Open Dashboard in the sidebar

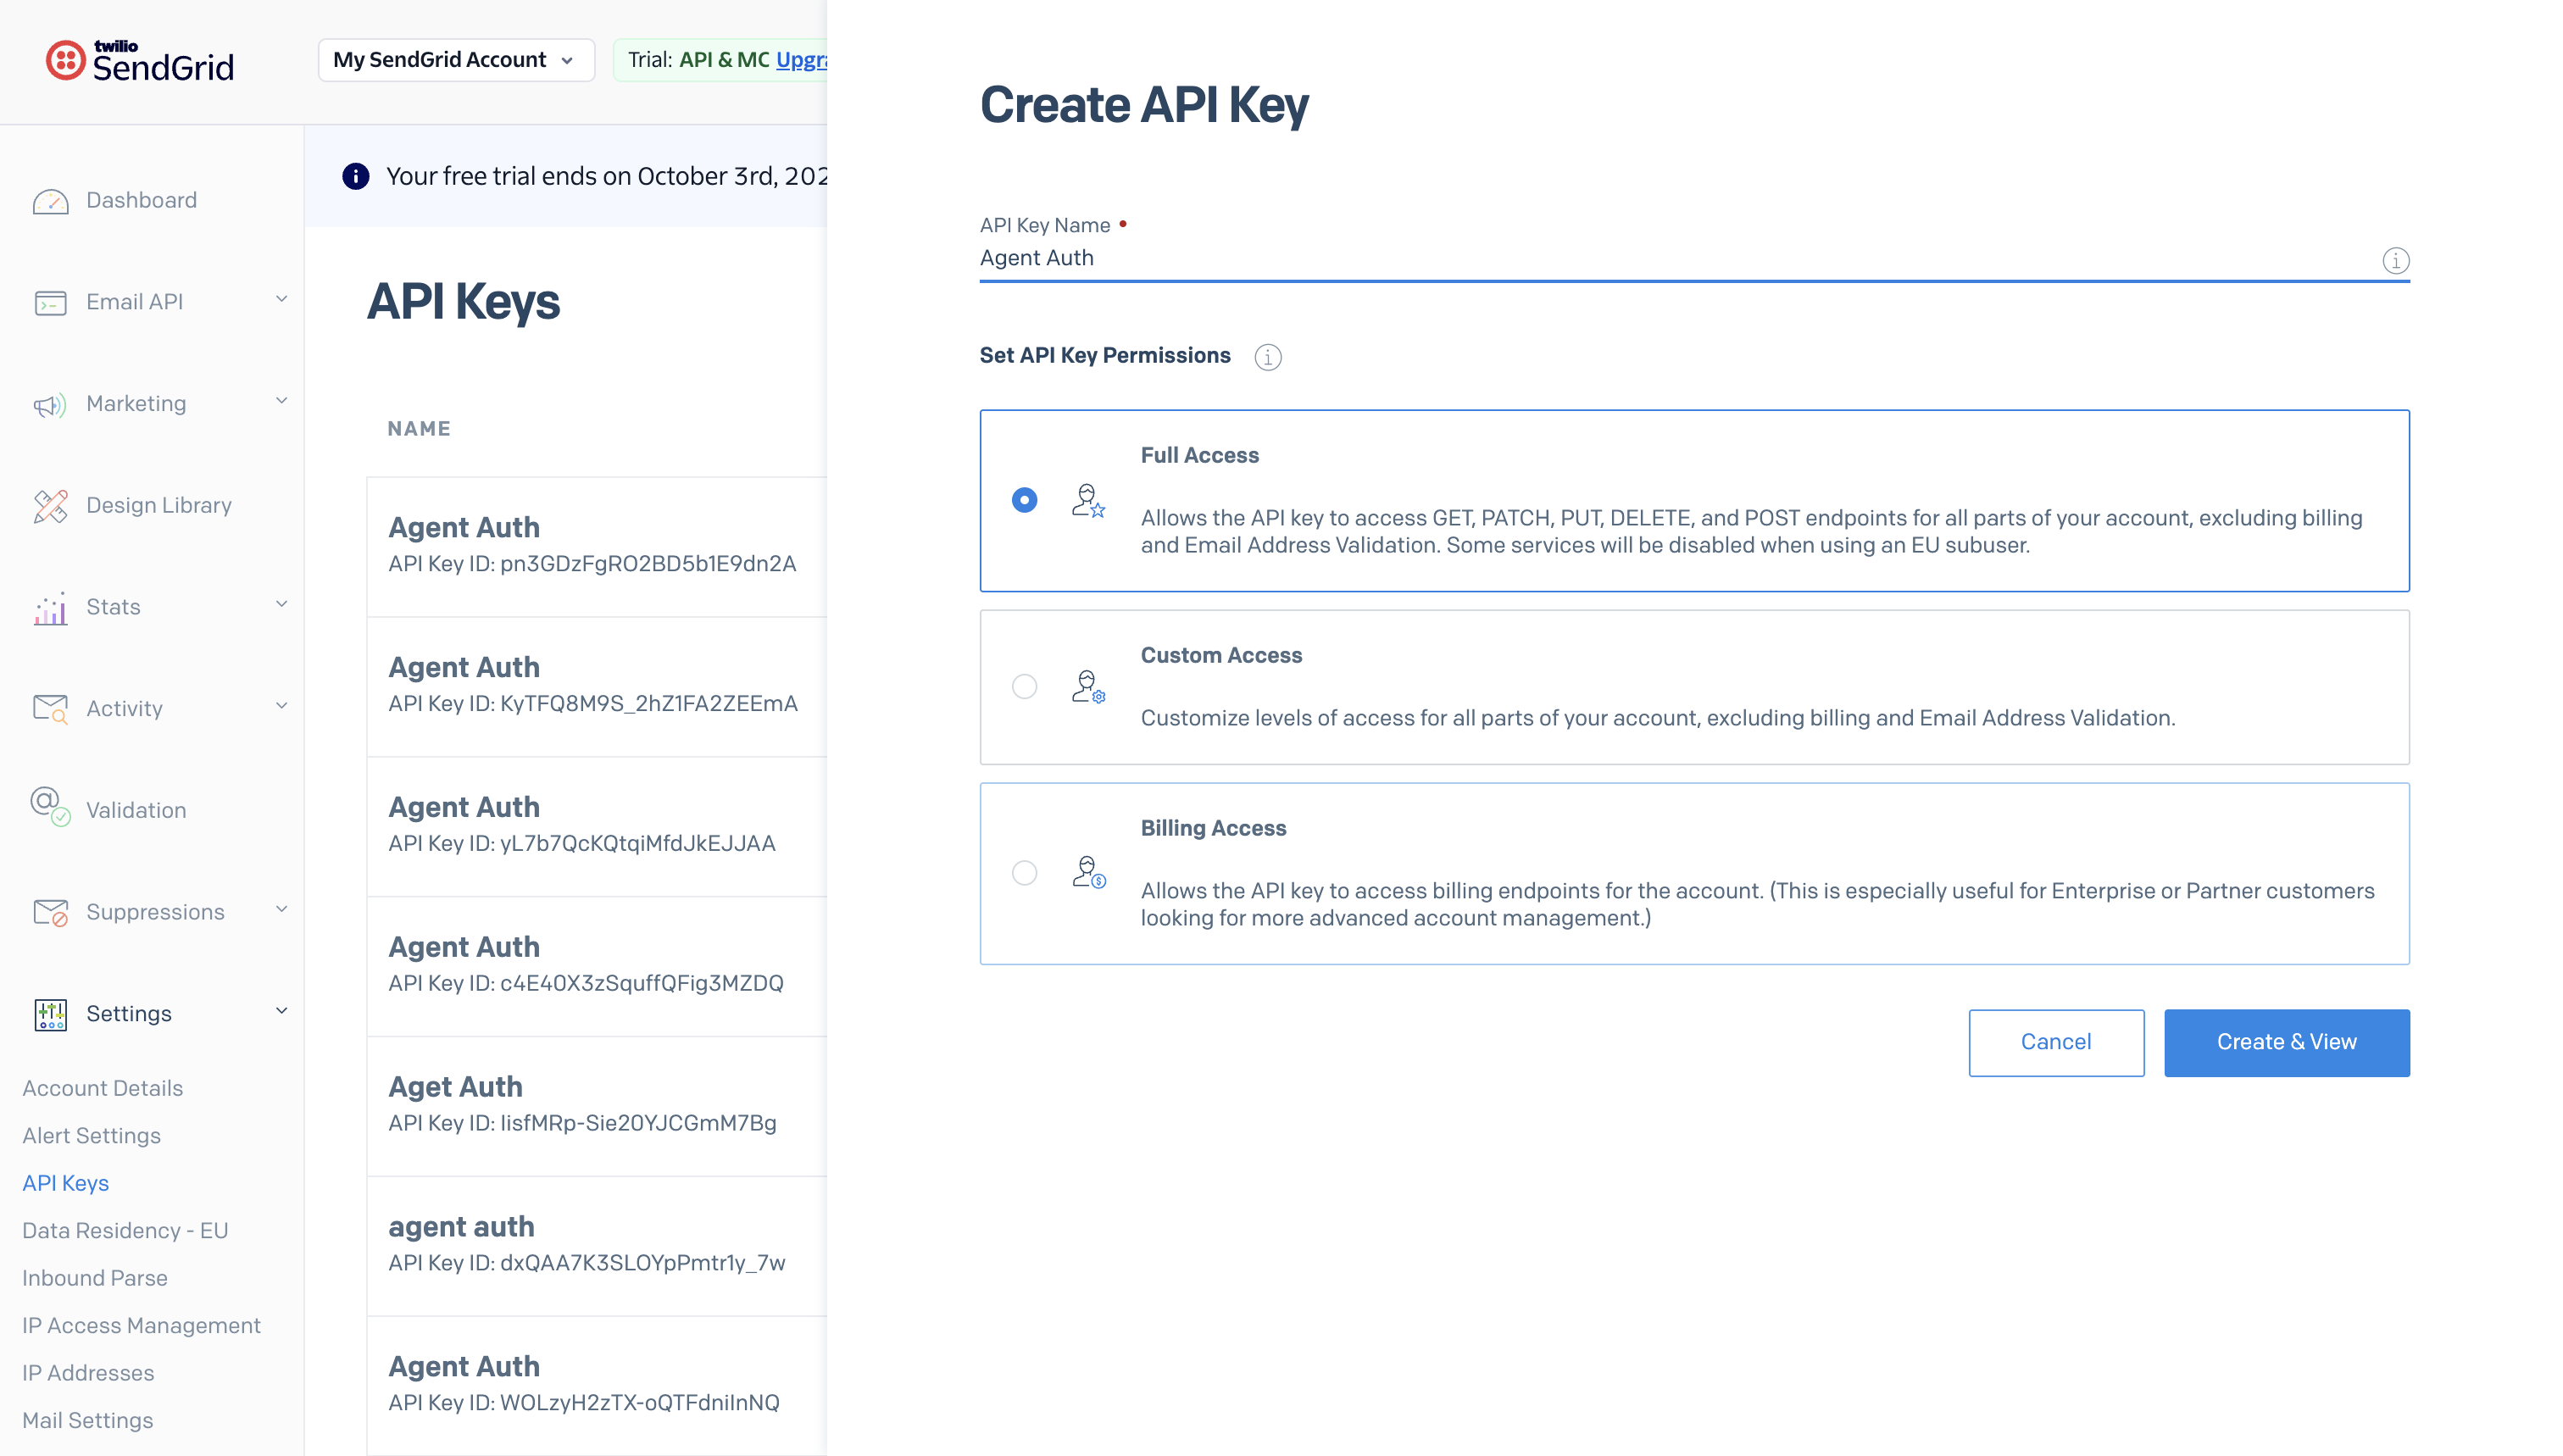141,200
